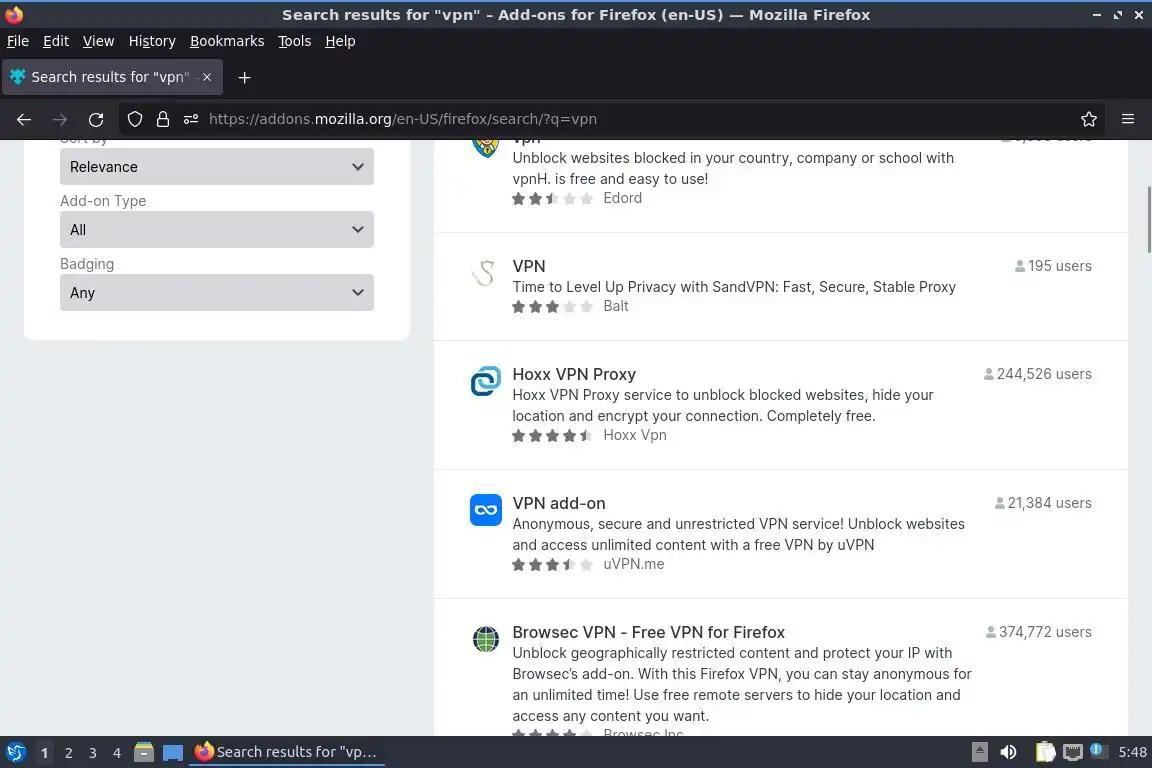Image resolution: width=1152 pixels, height=768 pixels.
Task: Click the taskbar clock showing 5:48
Action: tap(1132, 753)
